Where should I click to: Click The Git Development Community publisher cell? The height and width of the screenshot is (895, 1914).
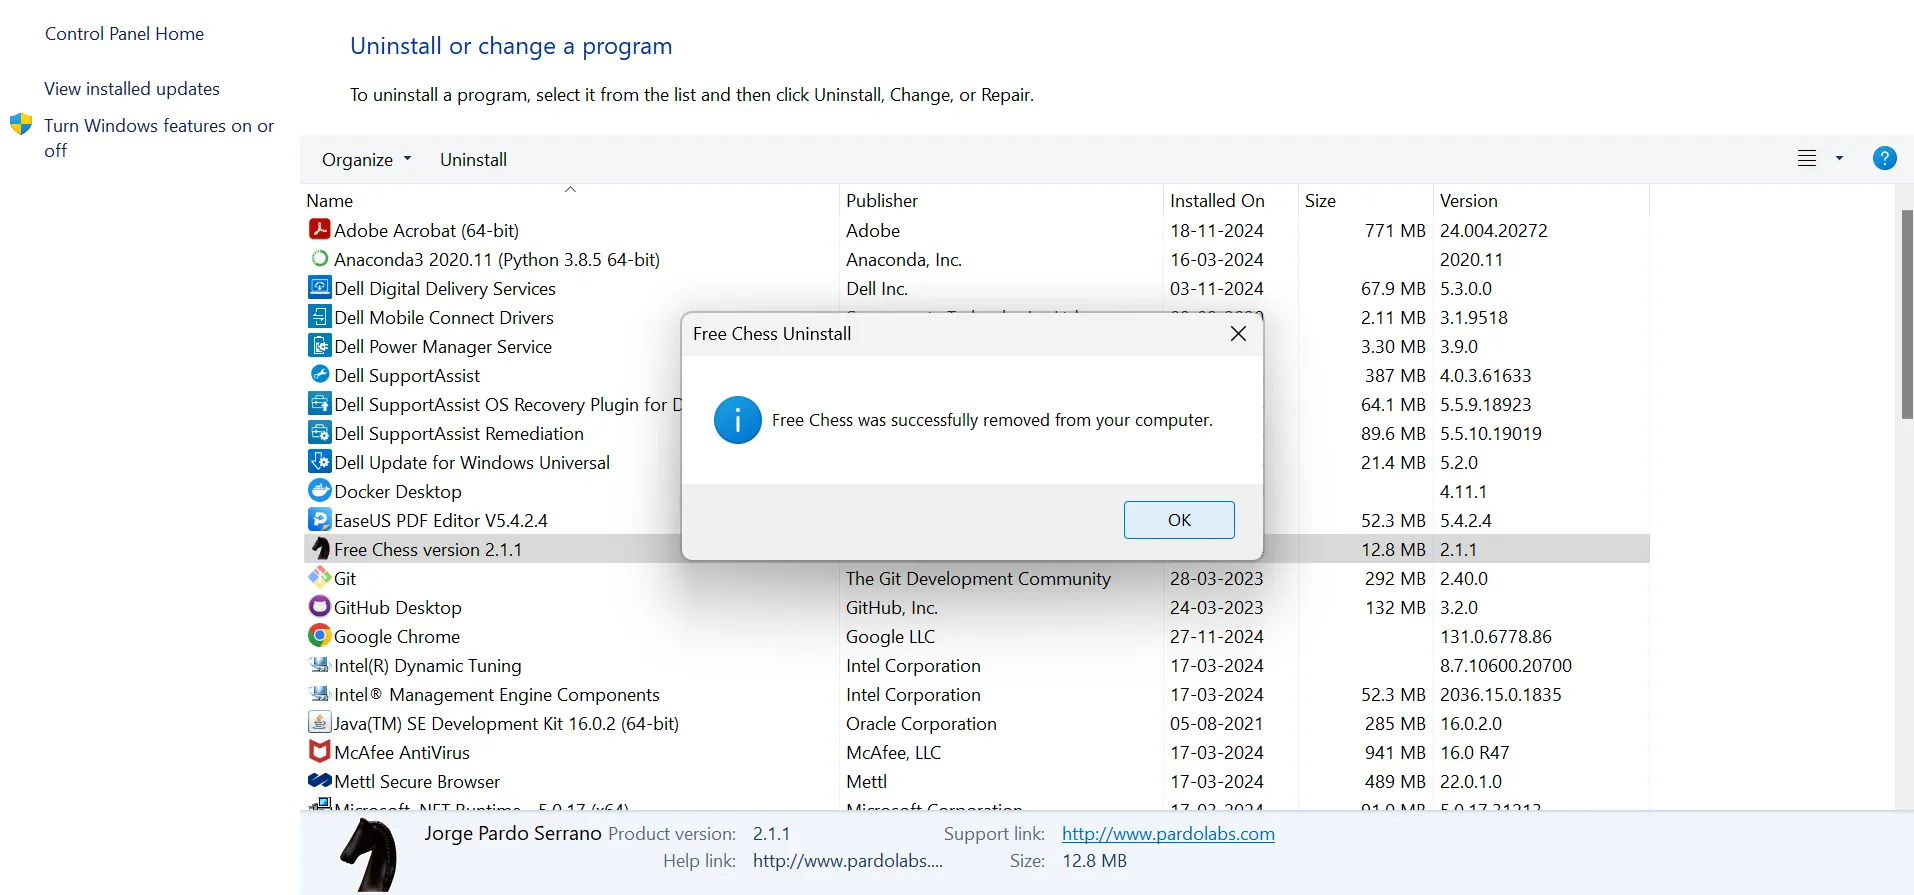(x=978, y=578)
